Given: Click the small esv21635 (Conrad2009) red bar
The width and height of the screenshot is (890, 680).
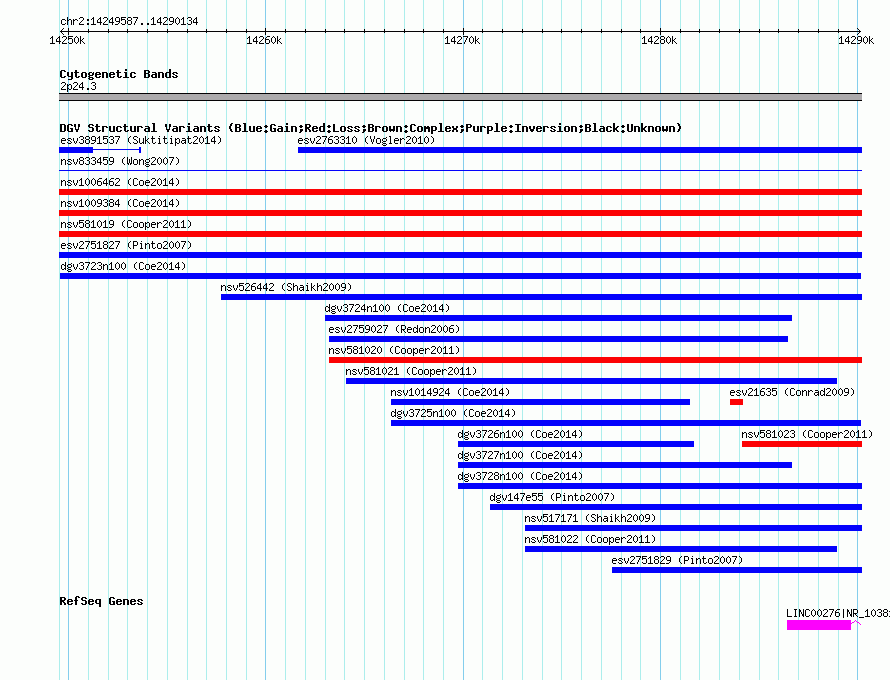Looking at the screenshot, I should click(736, 402).
